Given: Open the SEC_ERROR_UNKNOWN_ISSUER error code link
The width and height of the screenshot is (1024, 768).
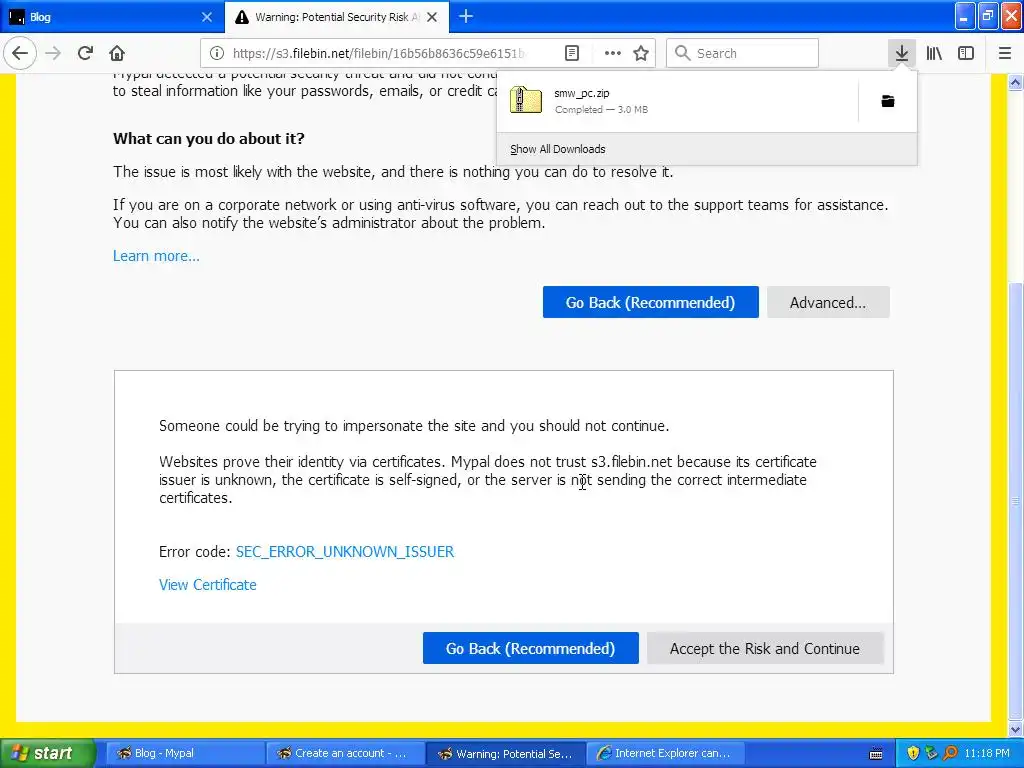Looking at the screenshot, I should [x=345, y=552].
